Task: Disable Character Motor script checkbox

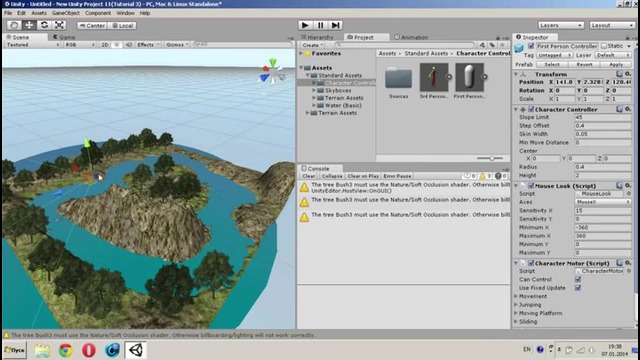Action: point(531,263)
